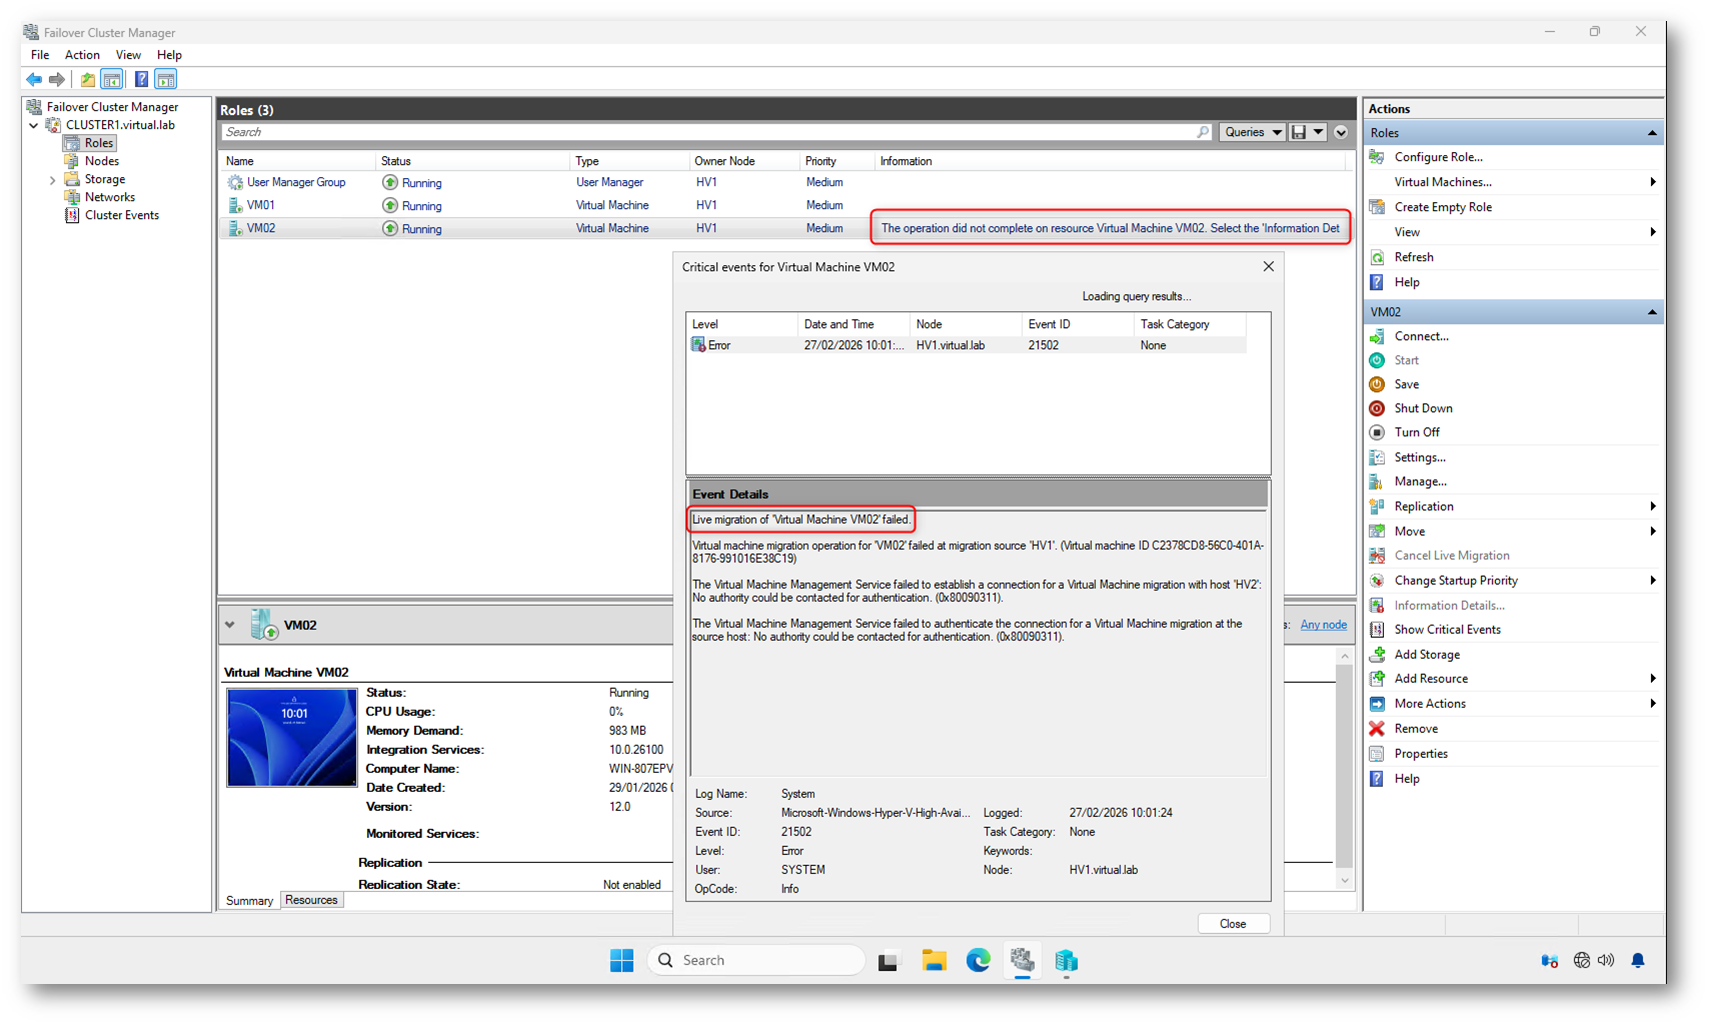Switch to the Resources tab

coord(311,900)
